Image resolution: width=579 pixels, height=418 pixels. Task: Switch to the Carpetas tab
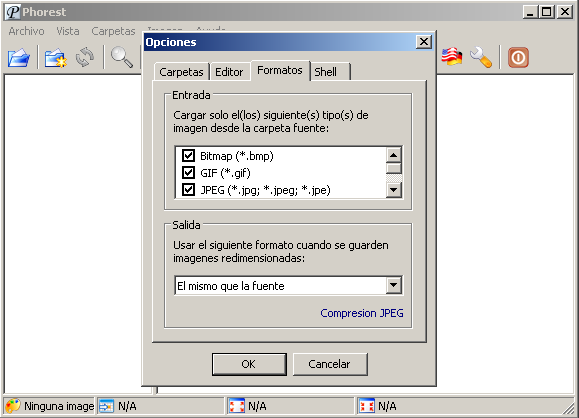(x=181, y=72)
